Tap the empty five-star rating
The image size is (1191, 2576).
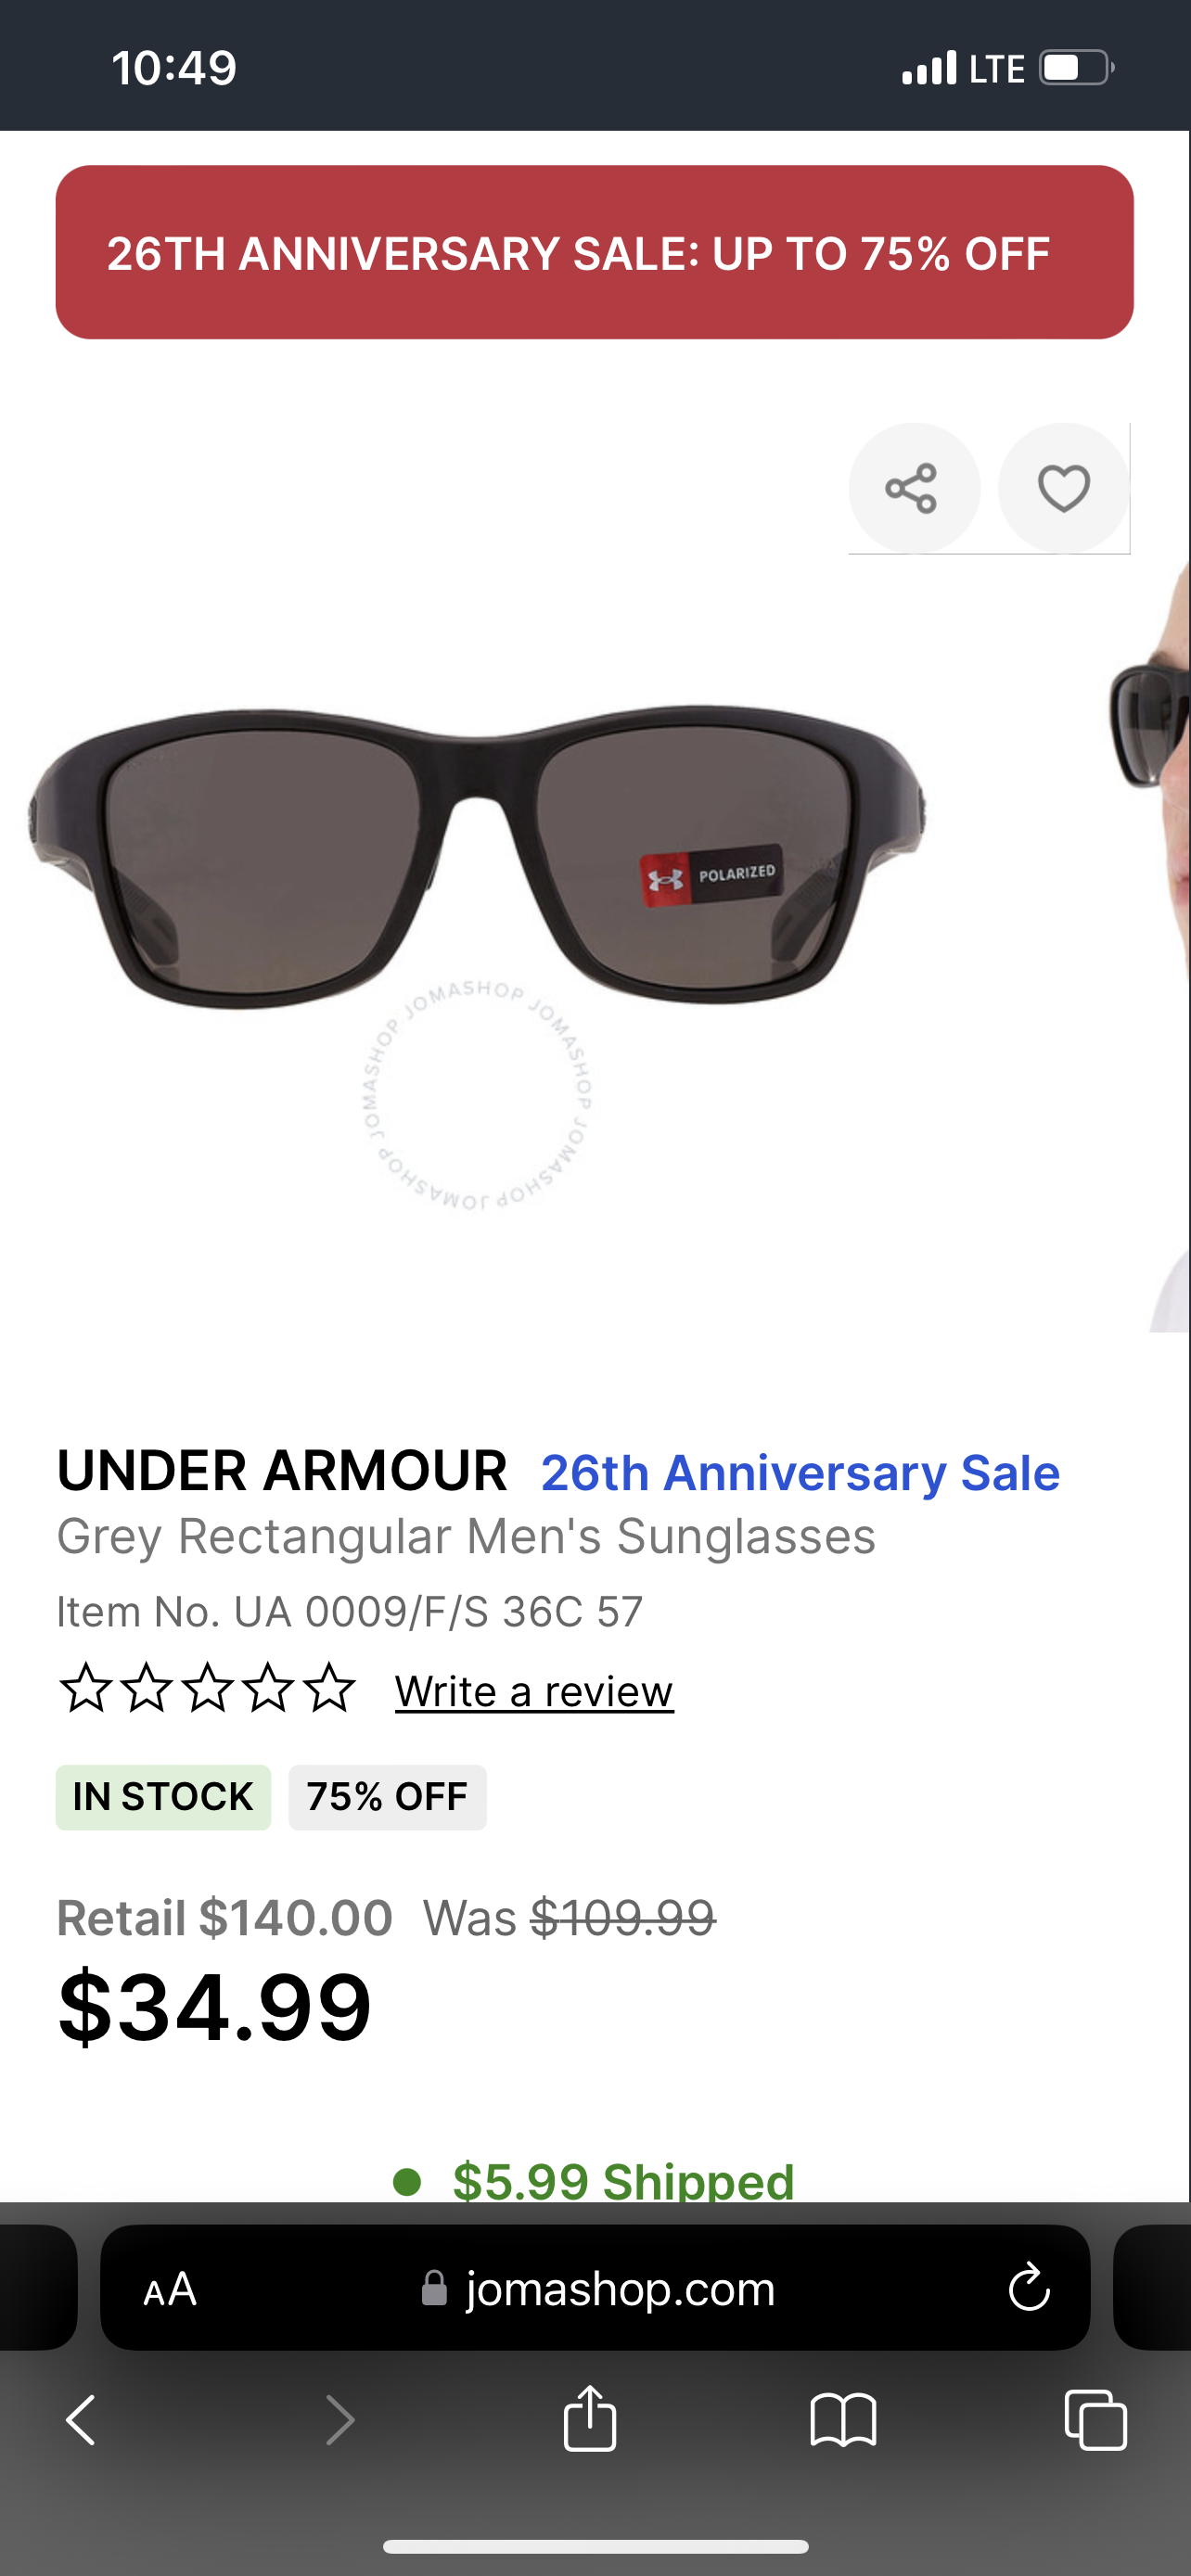tap(207, 1689)
